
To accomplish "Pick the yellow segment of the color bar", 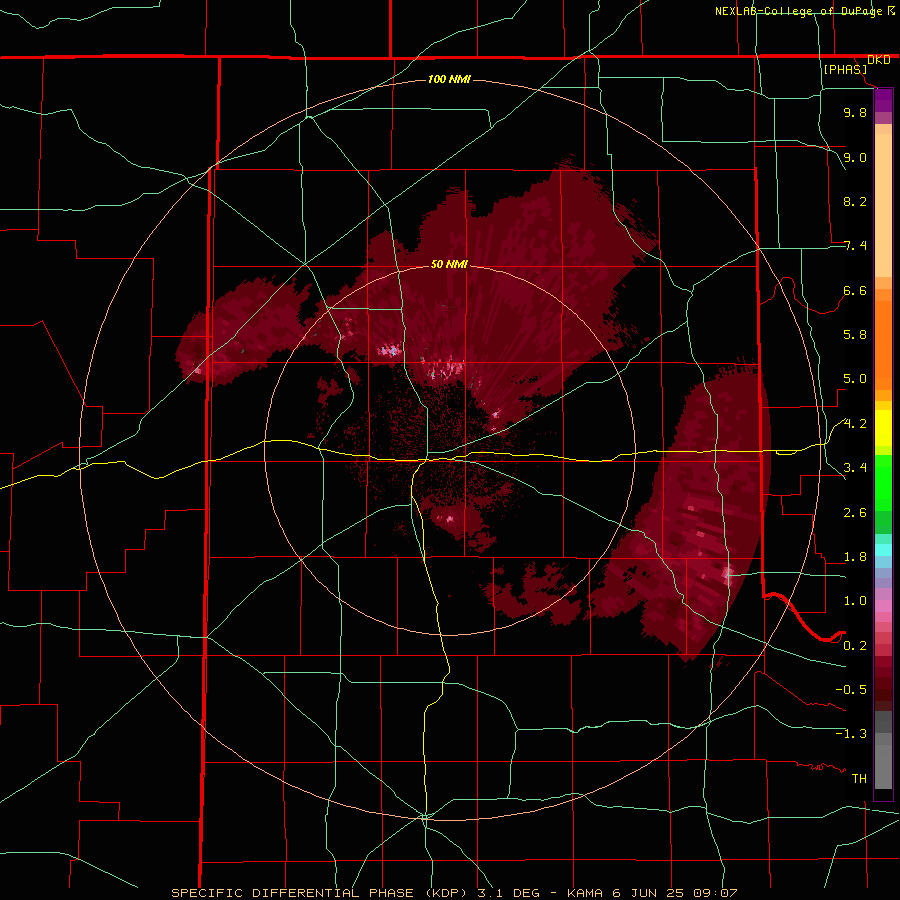I will click(x=883, y=428).
